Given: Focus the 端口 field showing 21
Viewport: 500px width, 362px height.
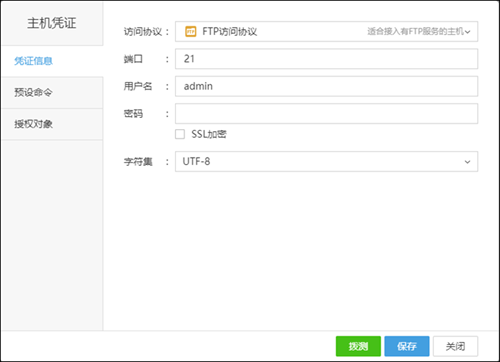Looking at the screenshot, I should [326, 59].
